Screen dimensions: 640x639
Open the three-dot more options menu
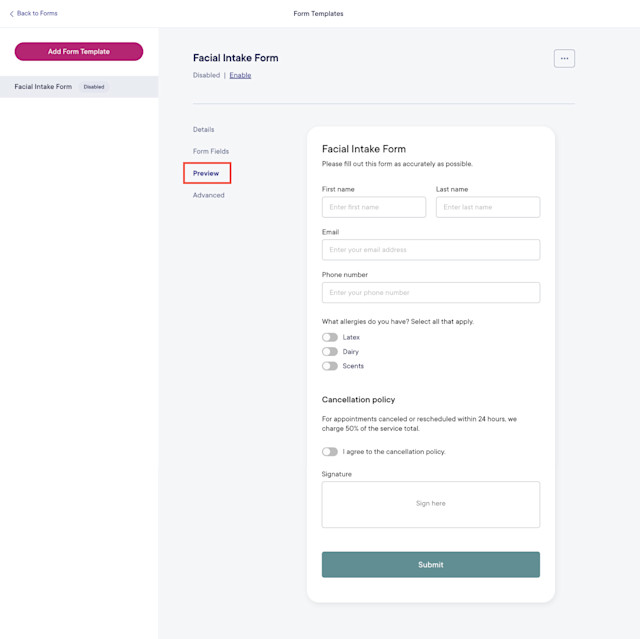(564, 58)
